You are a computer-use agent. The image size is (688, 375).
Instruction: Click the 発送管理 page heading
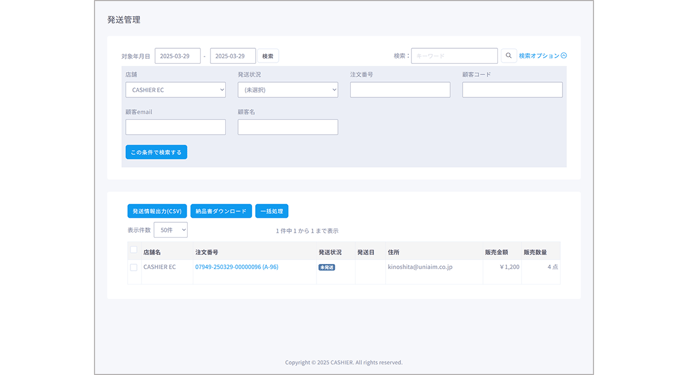point(124,20)
